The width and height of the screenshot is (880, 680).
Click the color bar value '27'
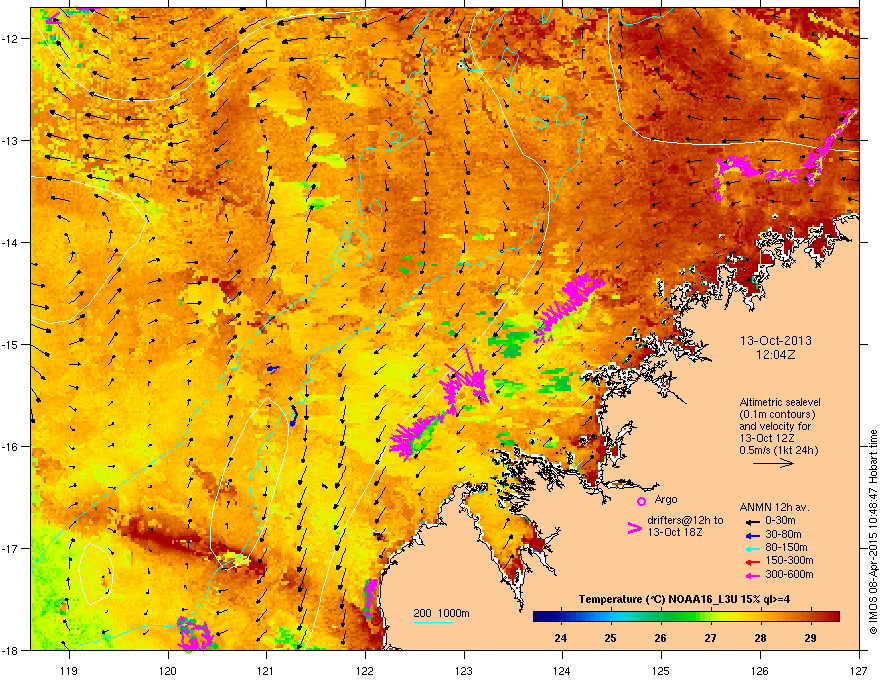[711, 638]
